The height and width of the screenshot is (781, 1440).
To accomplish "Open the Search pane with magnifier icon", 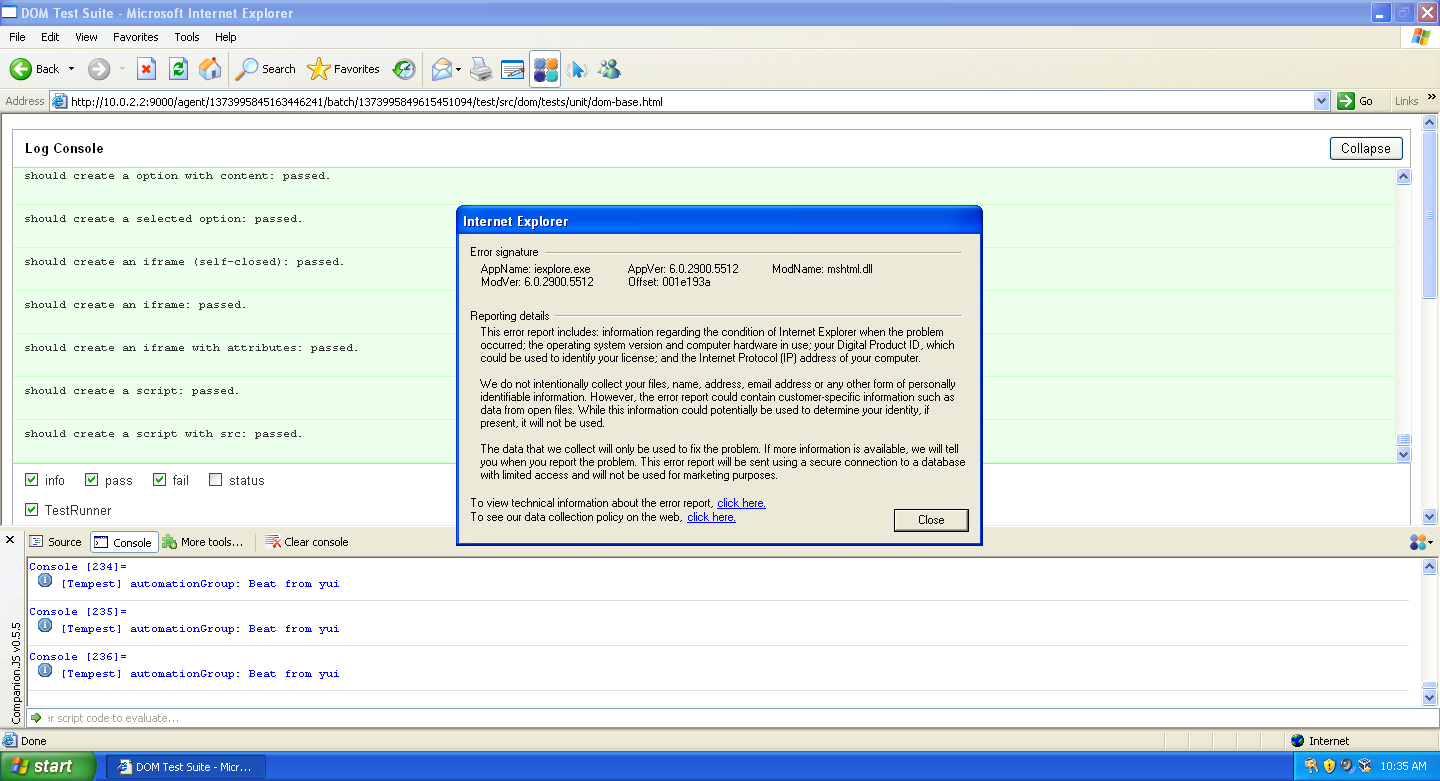I will click(x=266, y=69).
